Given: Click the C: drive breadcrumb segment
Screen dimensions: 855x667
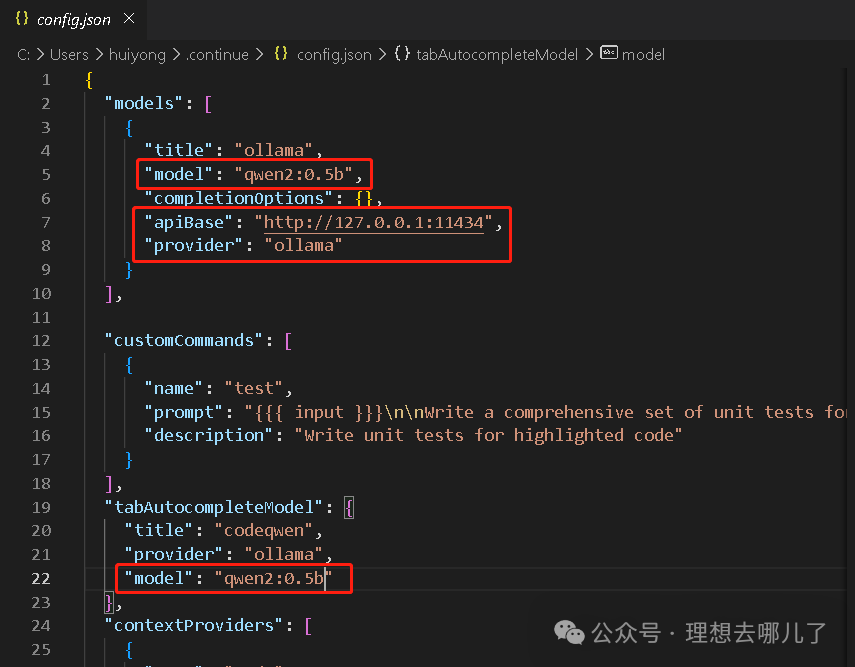Looking at the screenshot, I should point(24,55).
